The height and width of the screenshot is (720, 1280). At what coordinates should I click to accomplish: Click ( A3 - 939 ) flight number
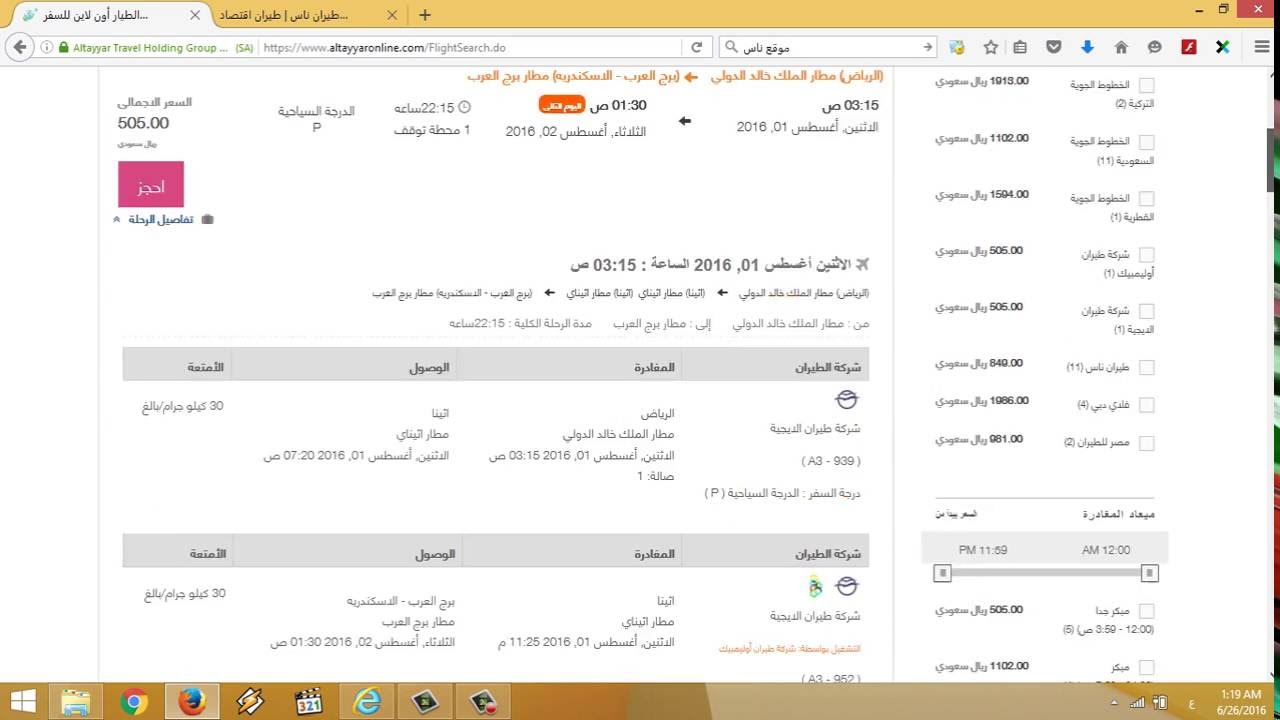[x=831, y=461]
